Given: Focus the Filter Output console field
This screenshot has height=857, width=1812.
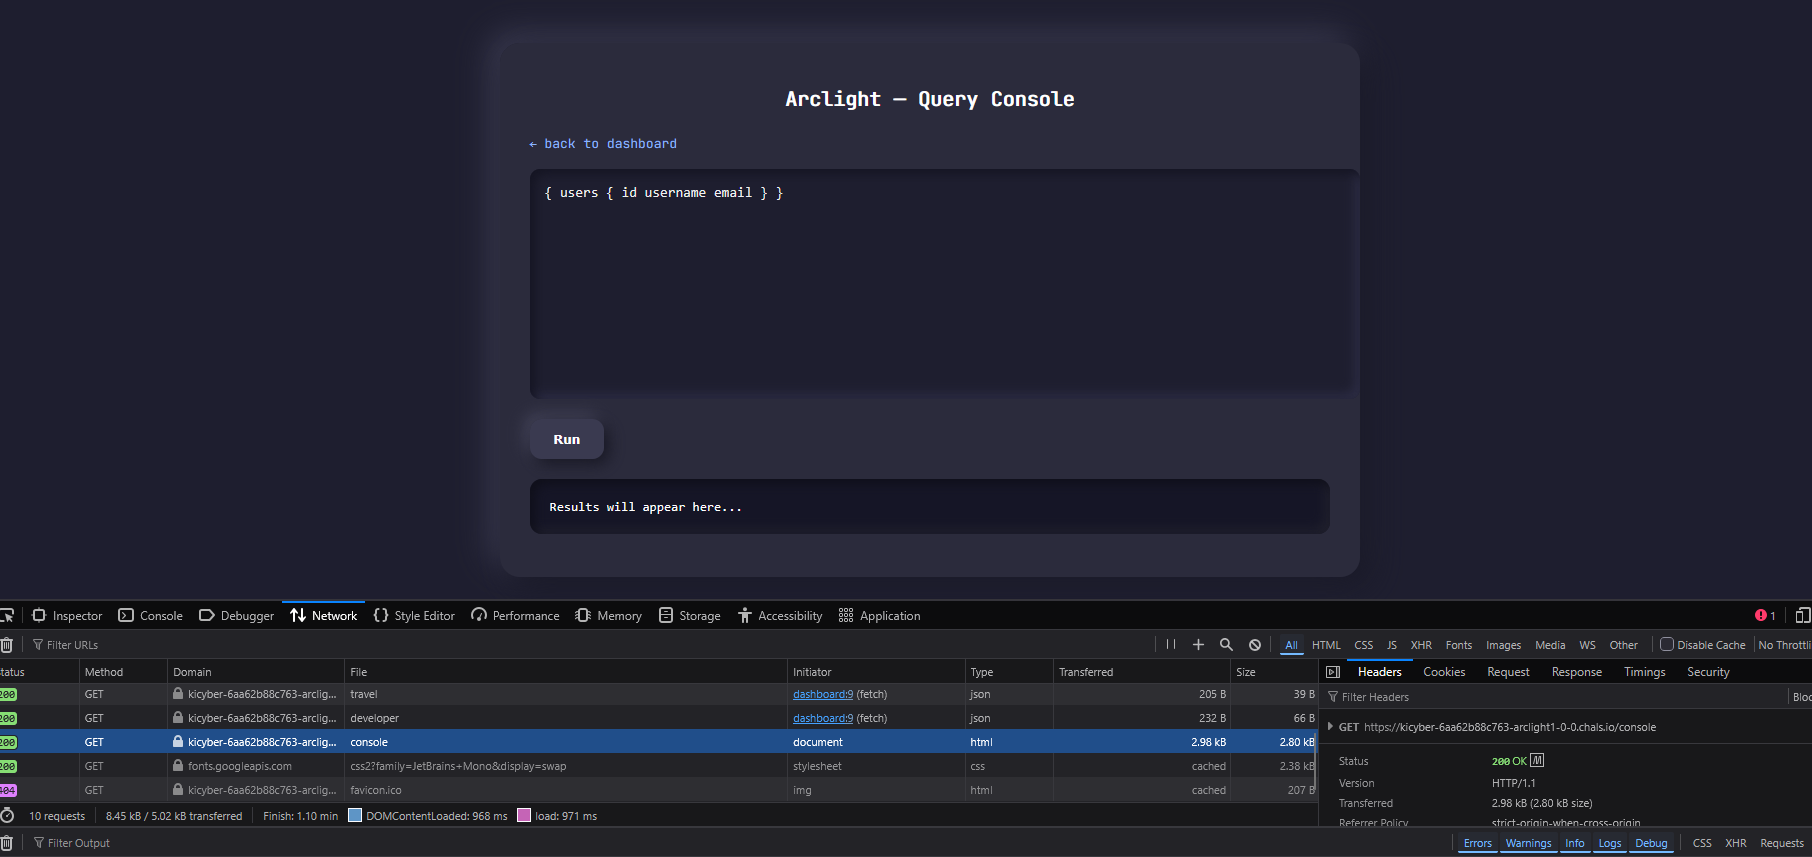Looking at the screenshot, I should coord(740,843).
